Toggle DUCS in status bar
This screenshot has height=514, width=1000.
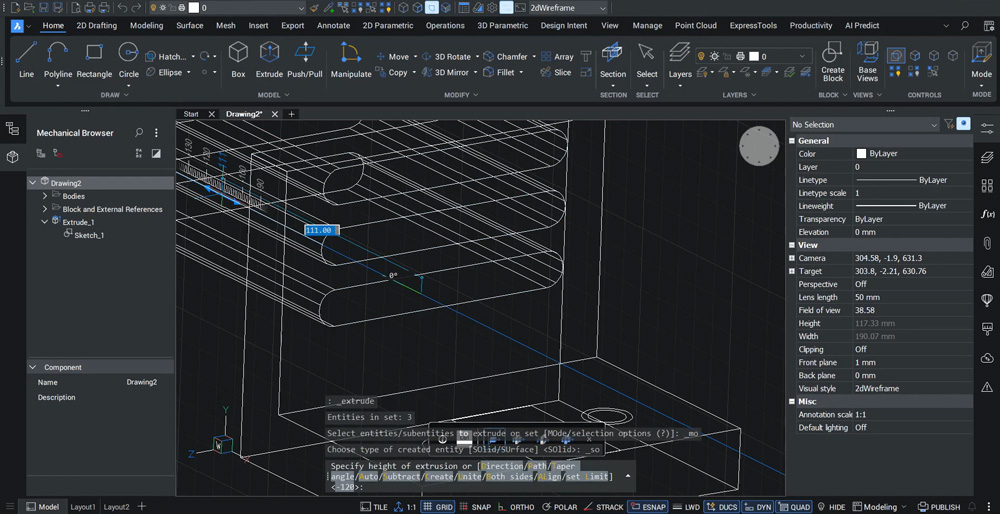[x=721, y=507]
